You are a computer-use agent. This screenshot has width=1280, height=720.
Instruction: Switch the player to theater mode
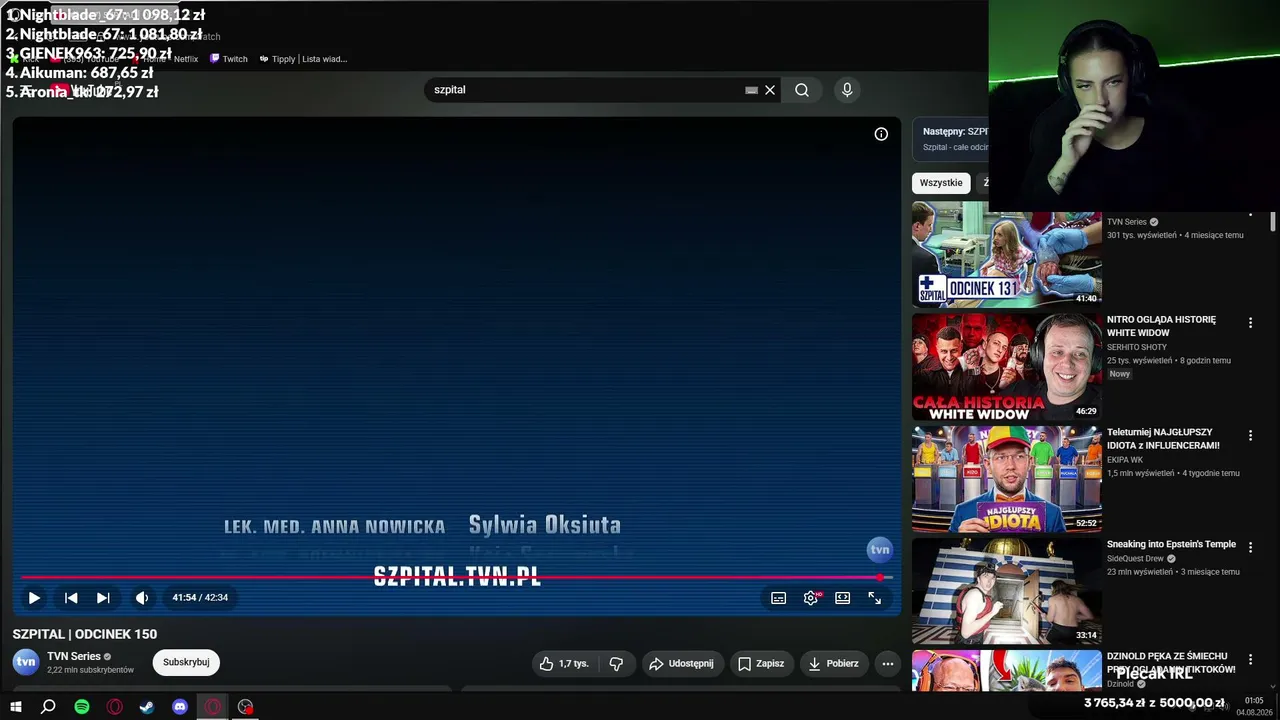click(x=843, y=598)
